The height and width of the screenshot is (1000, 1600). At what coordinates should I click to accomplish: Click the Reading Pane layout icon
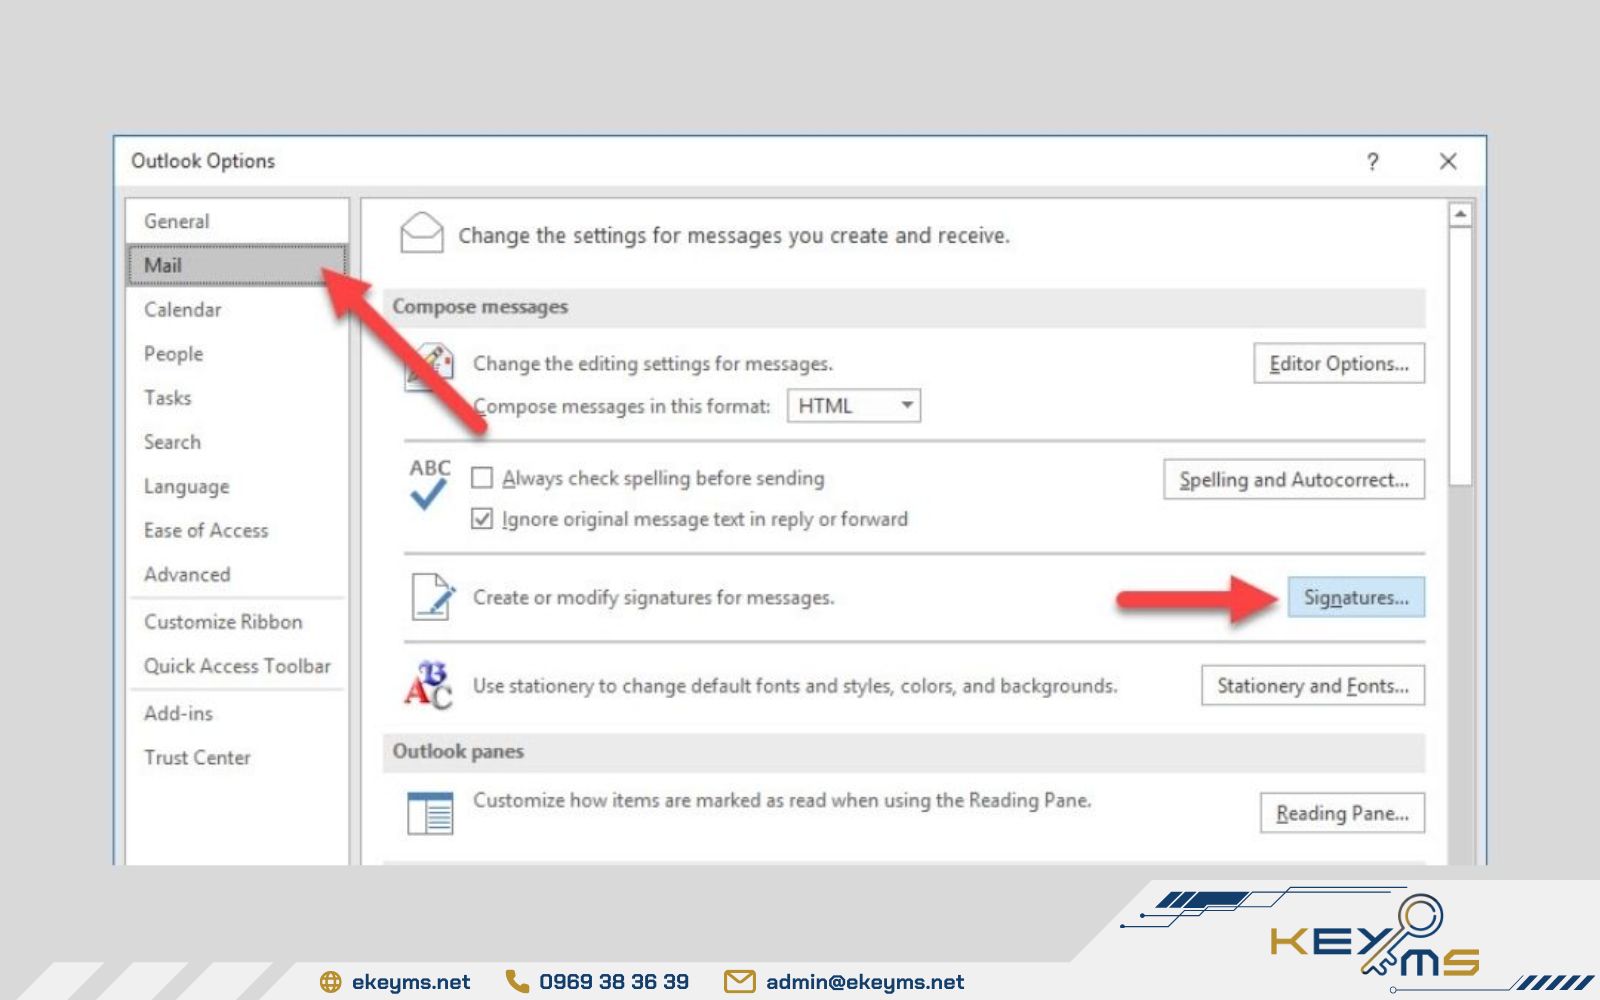coord(430,813)
